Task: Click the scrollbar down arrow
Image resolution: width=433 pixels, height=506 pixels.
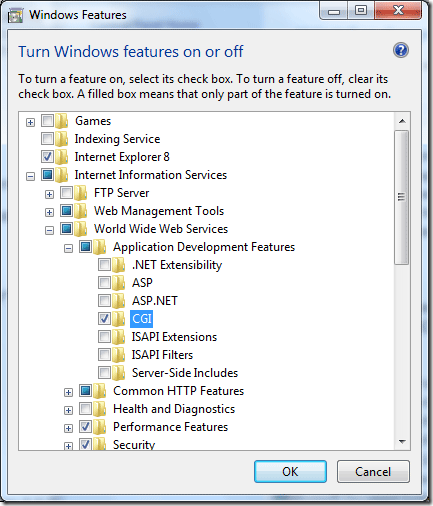Action: pyautogui.click(x=402, y=442)
